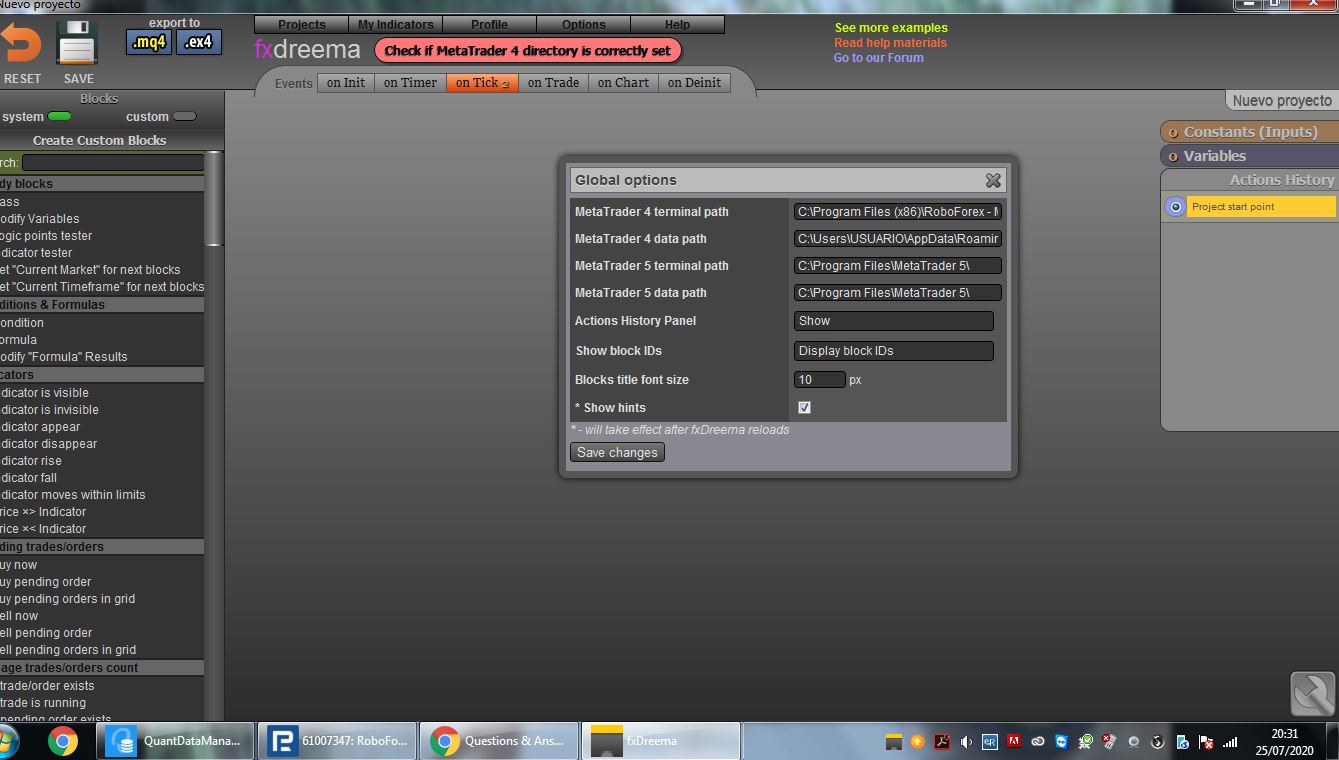Click the Save changes button
Viewport: 1339px width, 760px height.
(617, 453)
